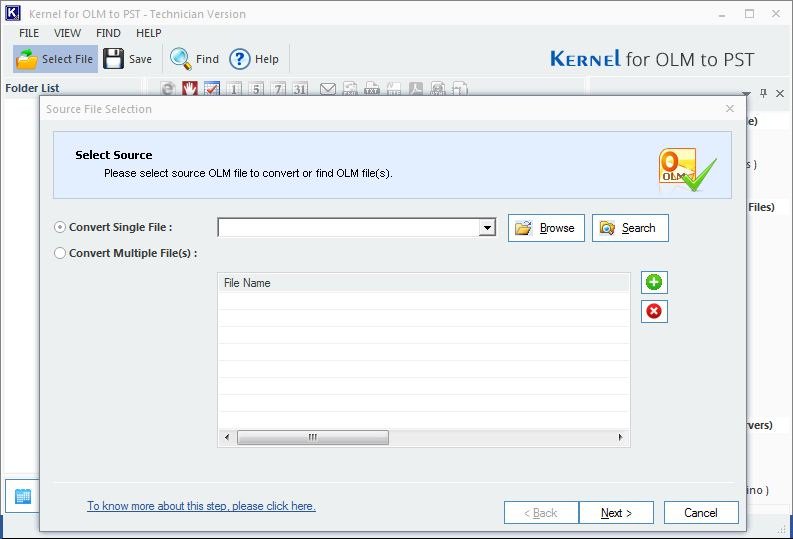Expand the single file path dropdown
This screenshot has width=793, height=539.
point(487,228)
